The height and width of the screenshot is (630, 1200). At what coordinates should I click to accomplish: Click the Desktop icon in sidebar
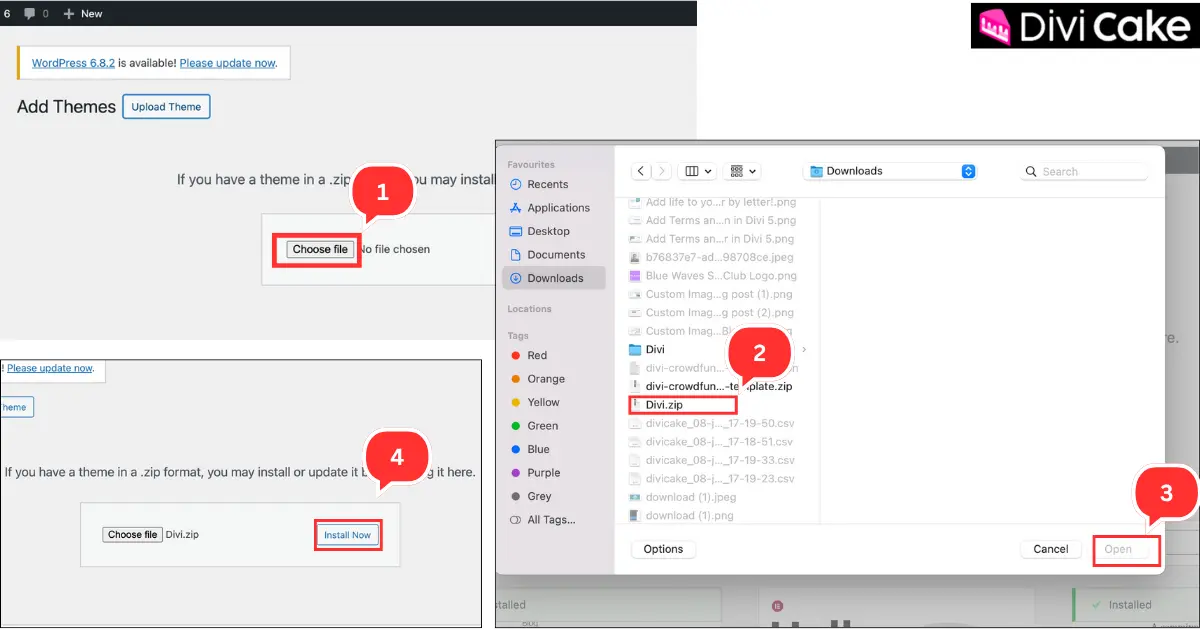click(x=516, y=231)
